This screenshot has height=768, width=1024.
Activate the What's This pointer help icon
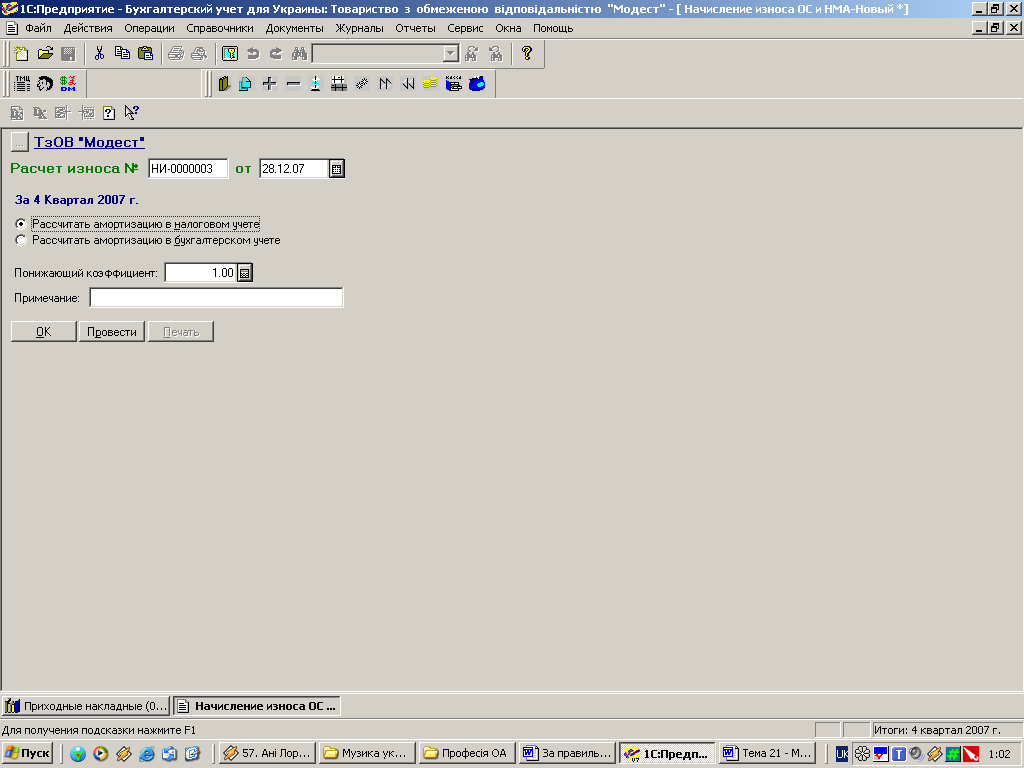131,113
